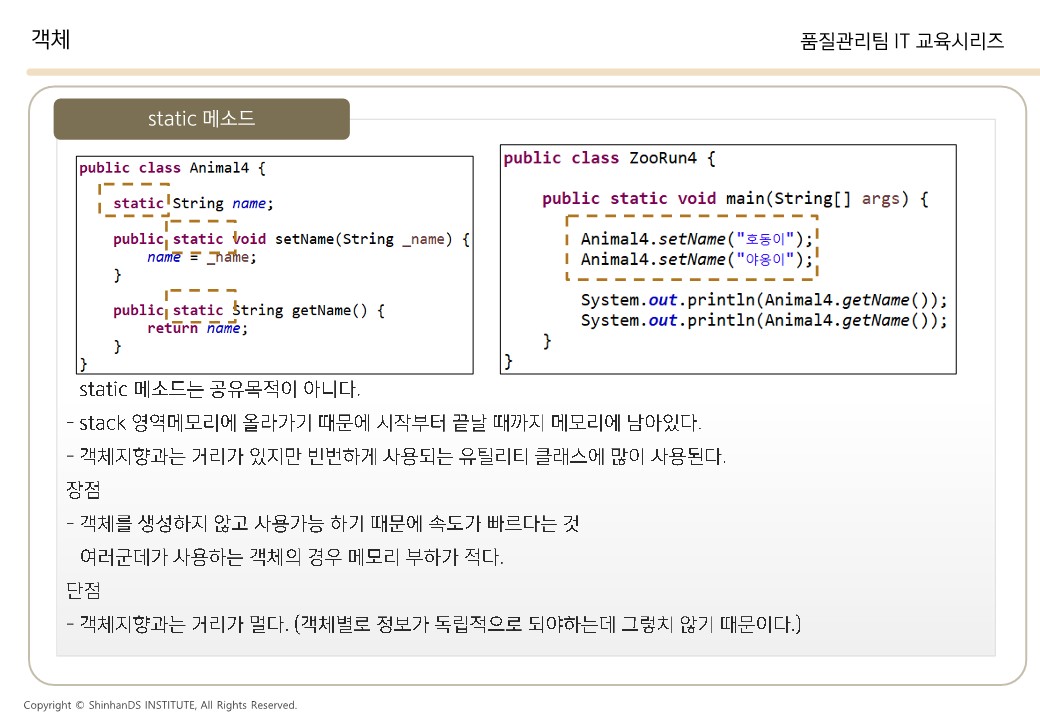Click the main(String[] args) method line
Screen dimensions: 1040x720
(735, 198)
